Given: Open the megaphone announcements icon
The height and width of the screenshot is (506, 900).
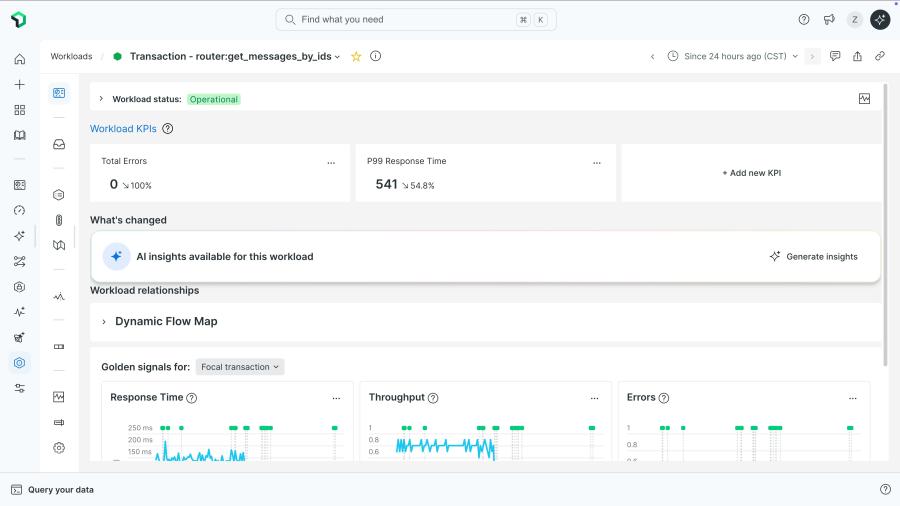Looking at the screenshot, I should coord(829,20).
